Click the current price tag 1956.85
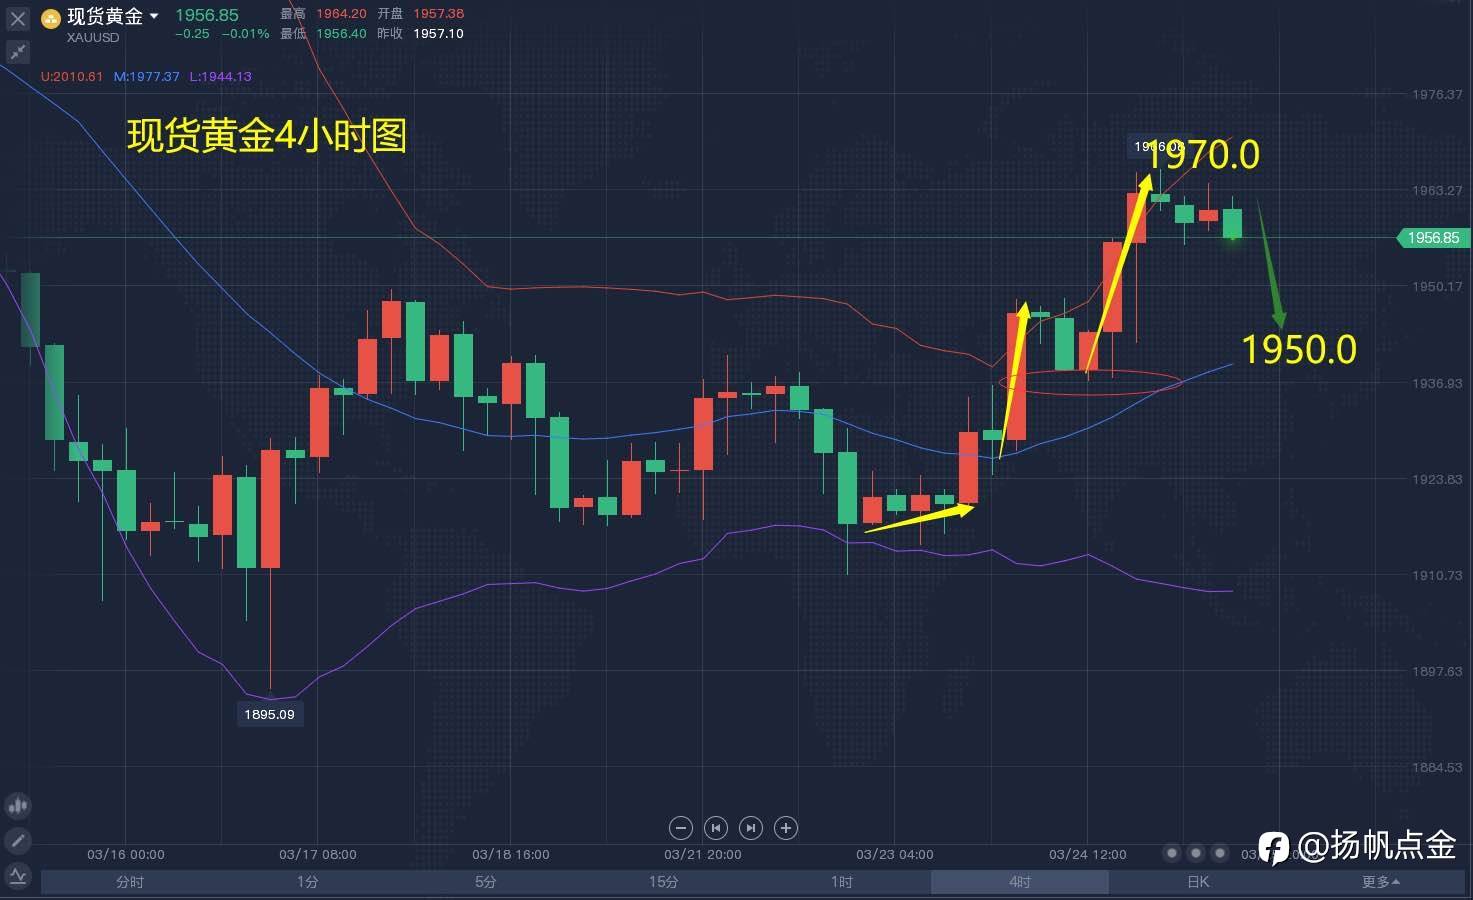The width and height of the screenshot is (1473, 900). pyautogui.click(x=1432, y=238)
